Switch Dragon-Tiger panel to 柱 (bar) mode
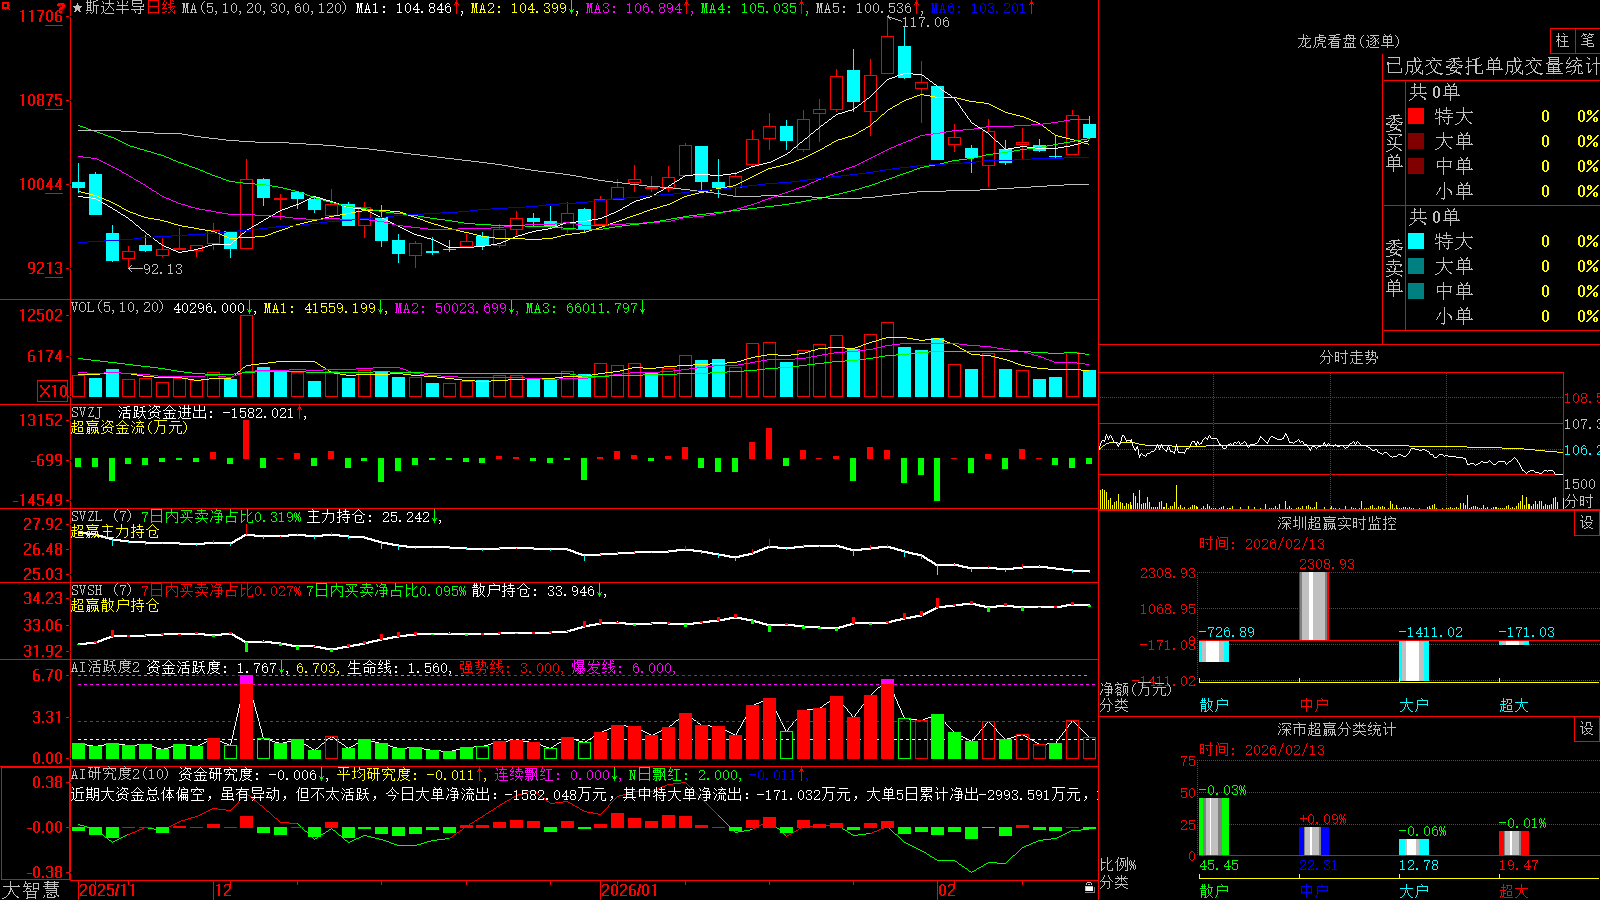 (x=1562, y=41)
